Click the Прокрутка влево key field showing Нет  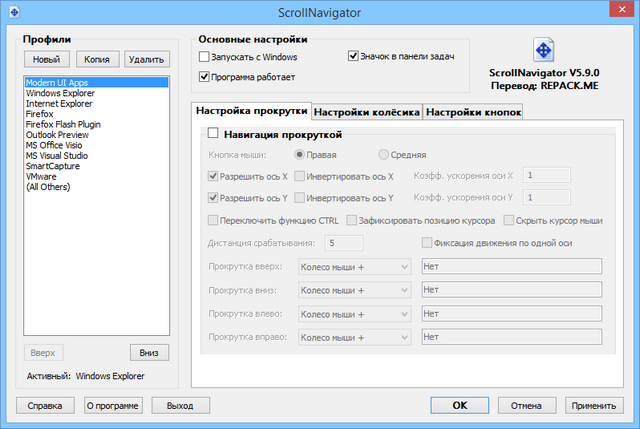click(511, 313)
